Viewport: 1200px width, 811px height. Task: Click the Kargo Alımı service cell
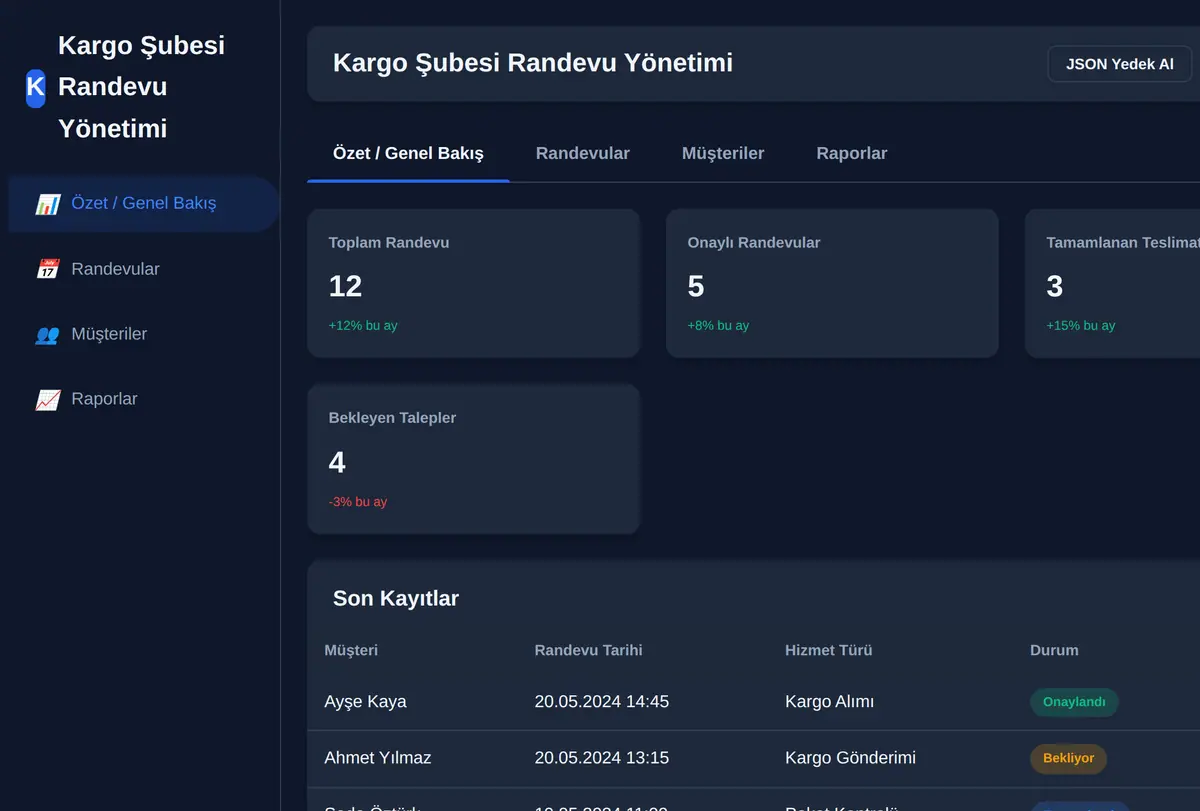829,702
